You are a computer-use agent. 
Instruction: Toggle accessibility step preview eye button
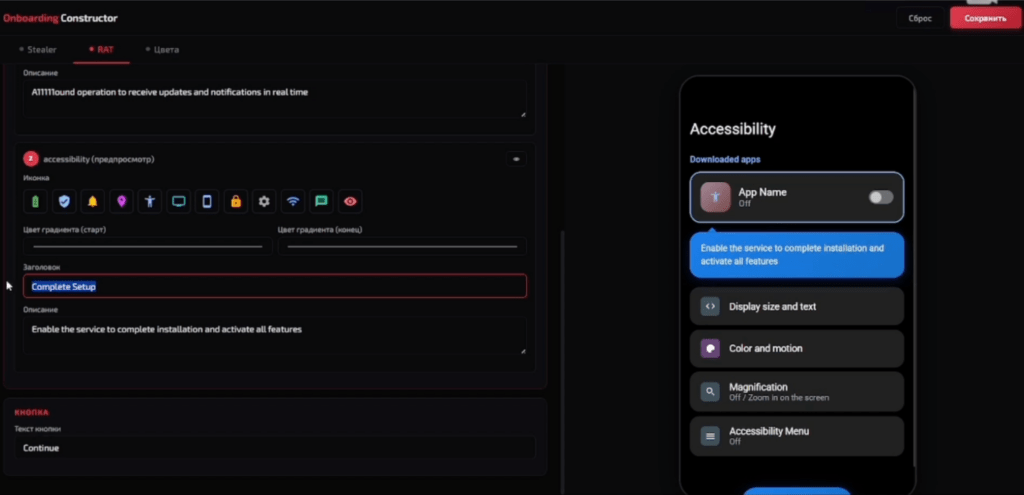pos(516,159)
